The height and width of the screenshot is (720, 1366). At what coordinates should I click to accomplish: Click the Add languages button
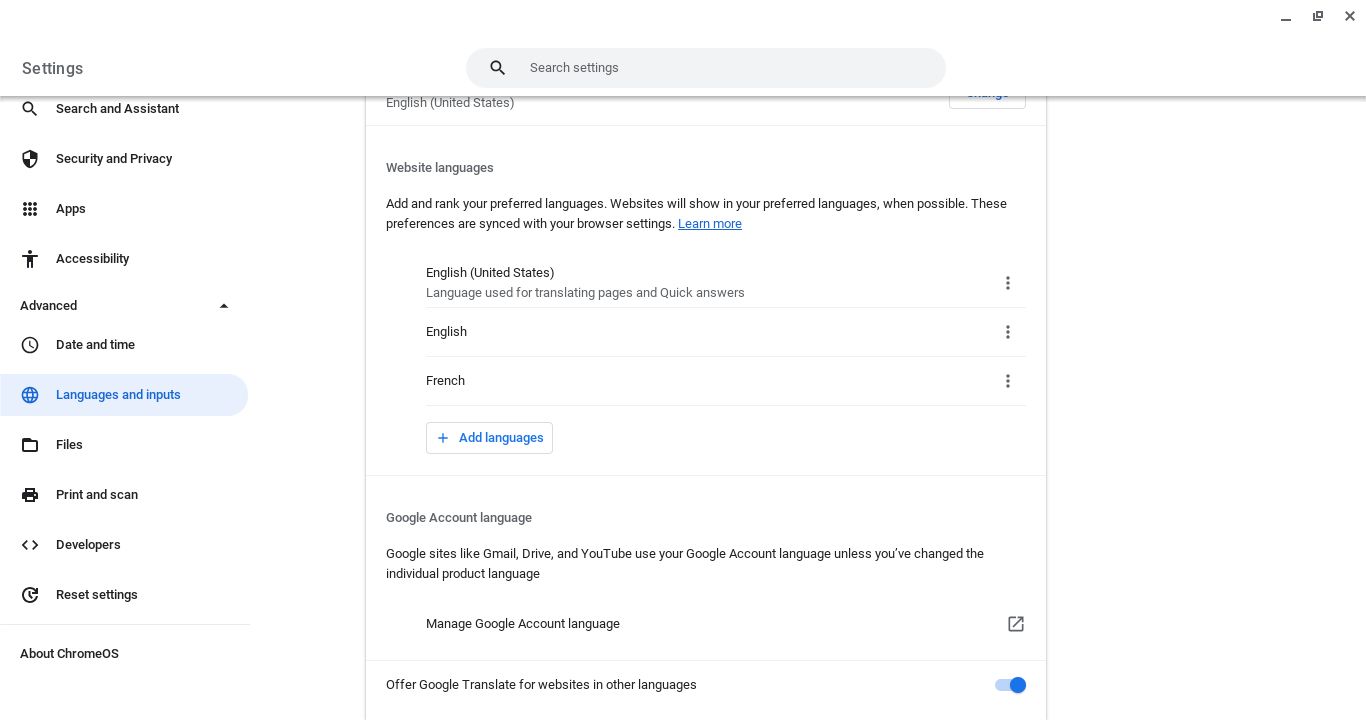coord(489,438)
